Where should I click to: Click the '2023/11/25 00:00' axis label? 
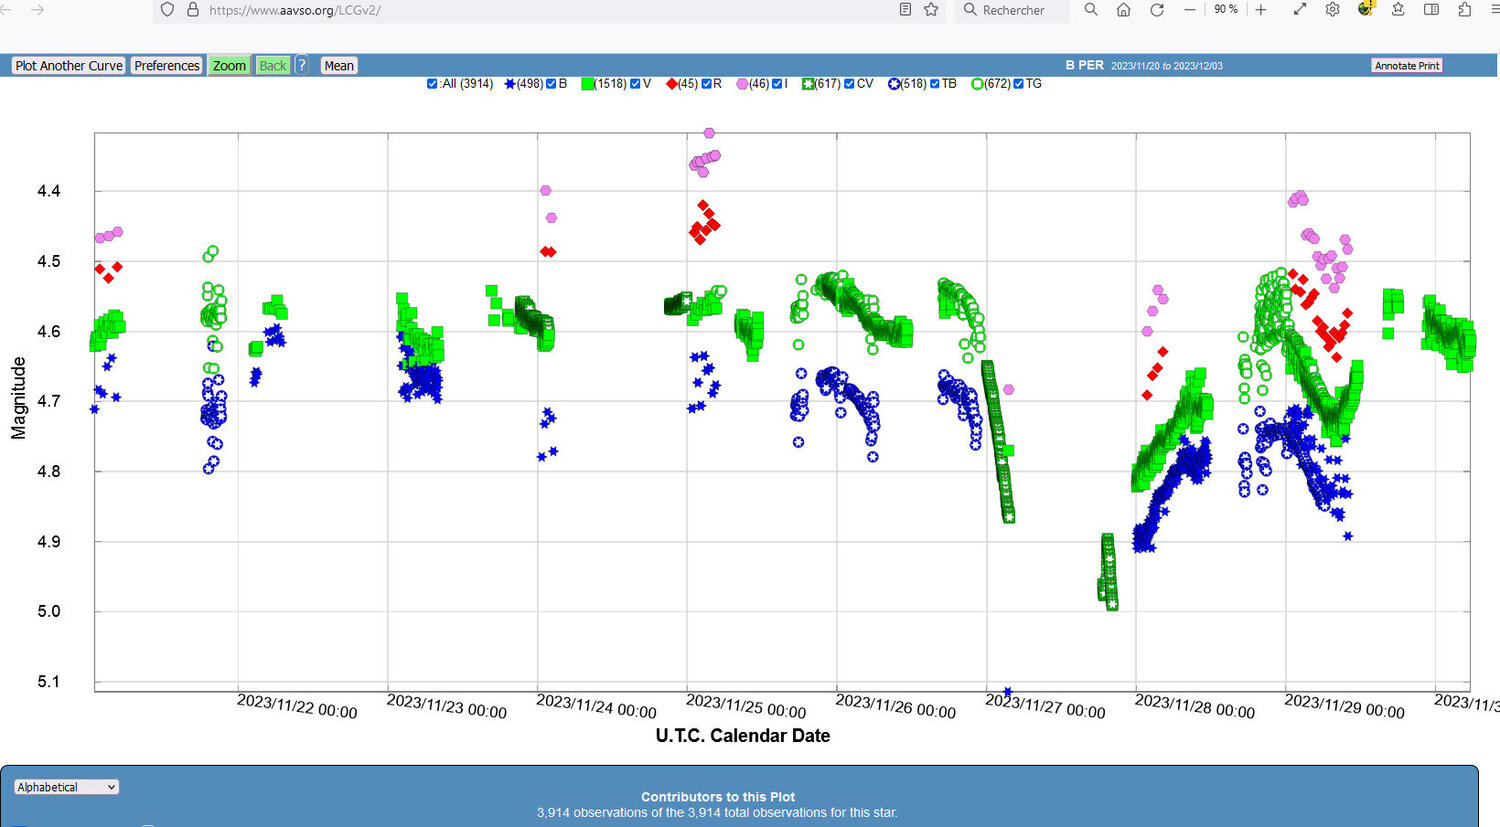746,706
